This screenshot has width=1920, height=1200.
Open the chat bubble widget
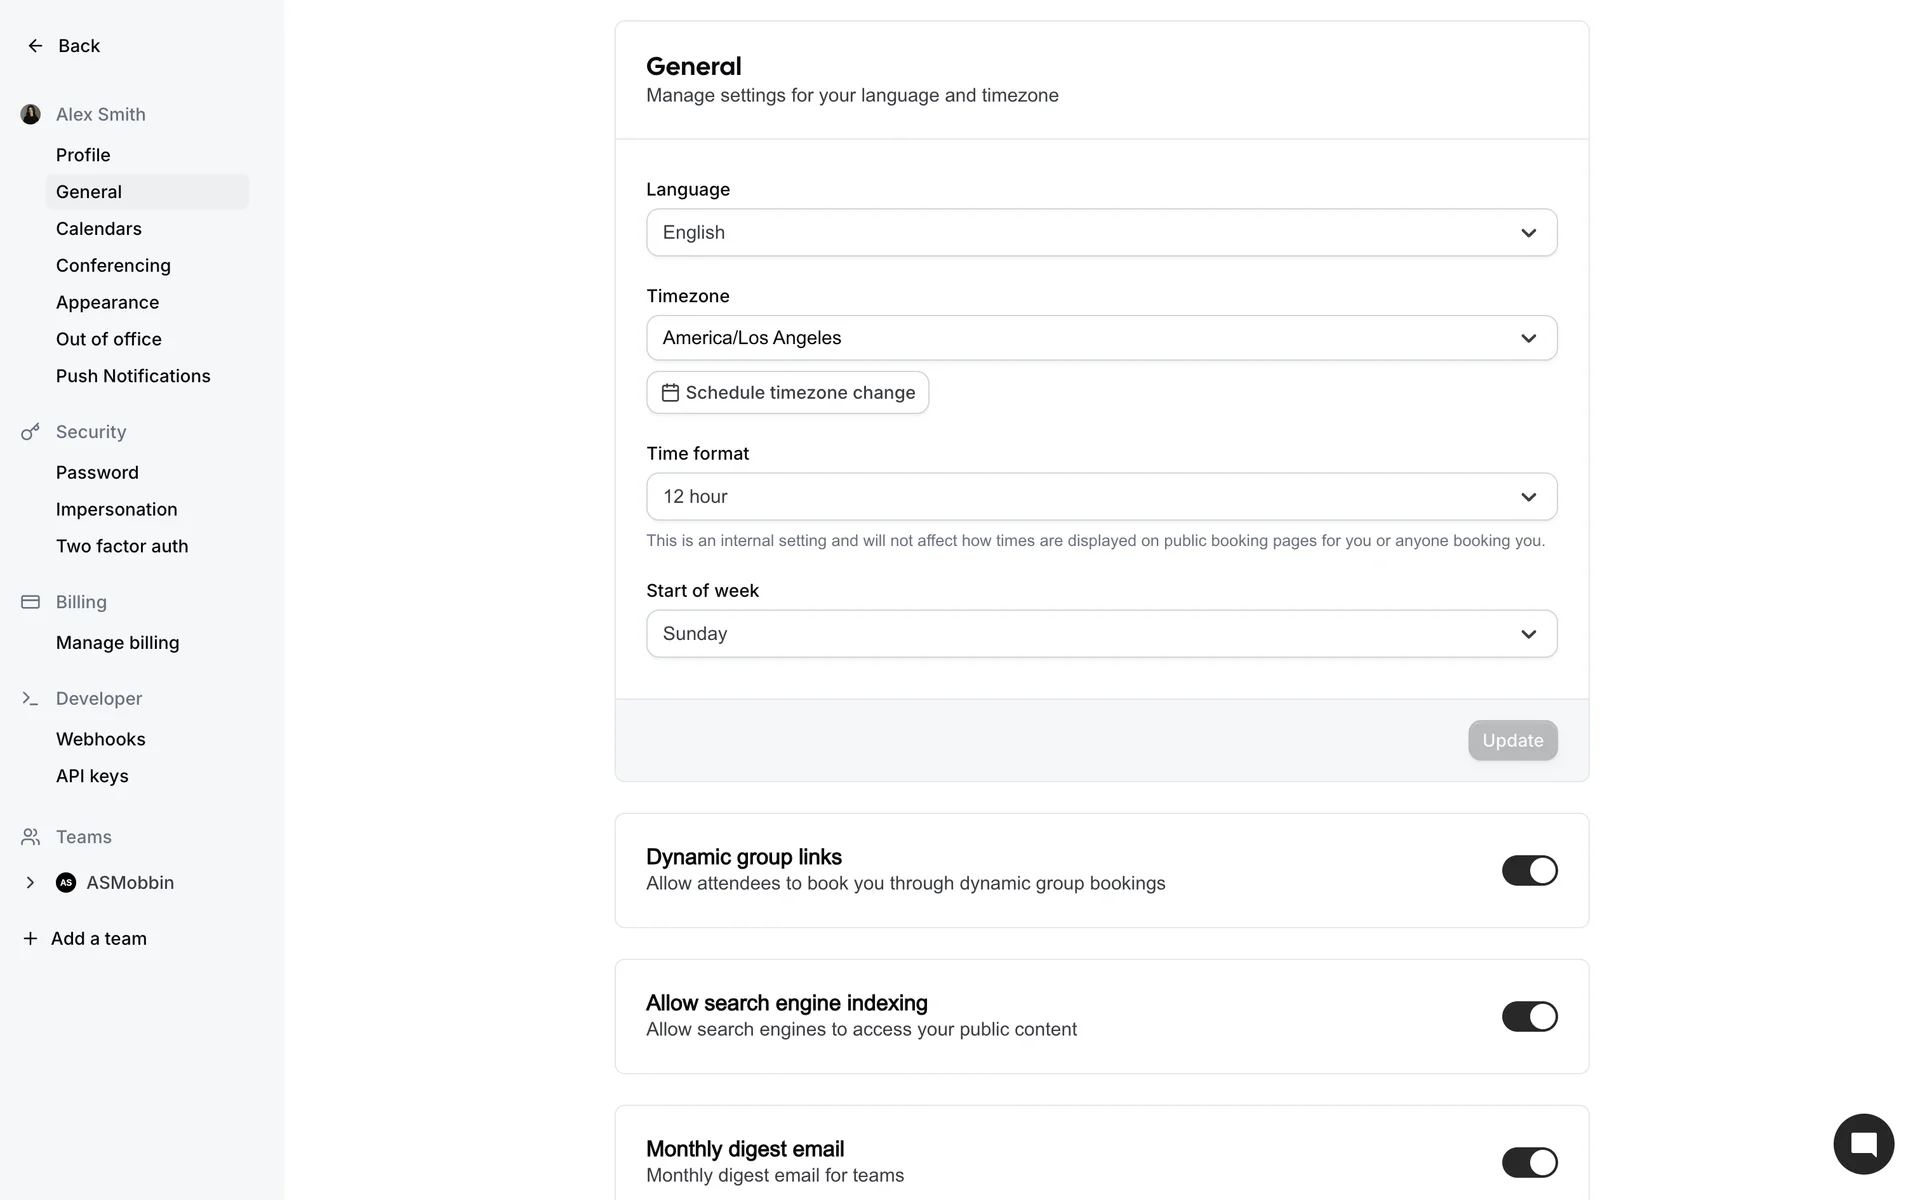point(1863,1144)
